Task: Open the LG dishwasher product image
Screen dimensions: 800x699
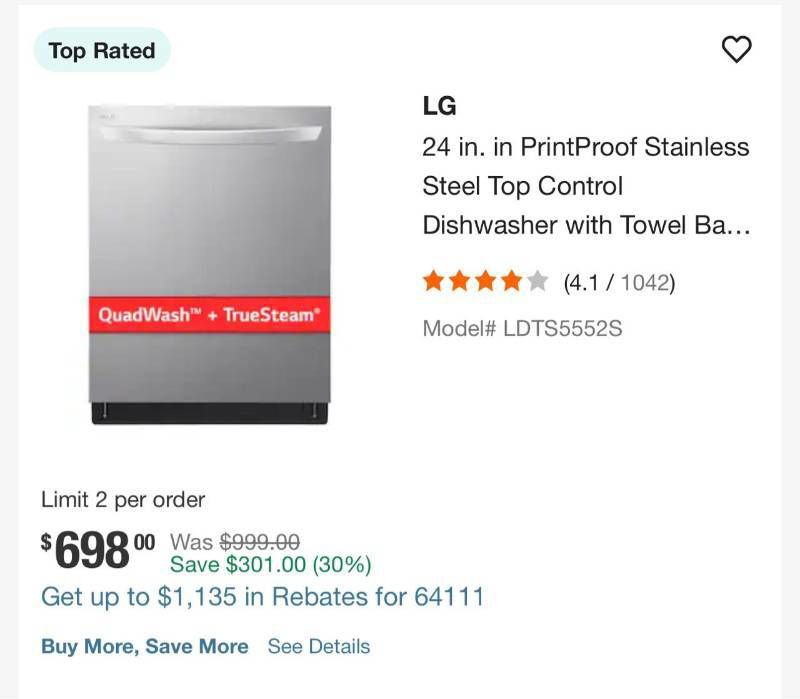Action: click(x=209, y=200)
